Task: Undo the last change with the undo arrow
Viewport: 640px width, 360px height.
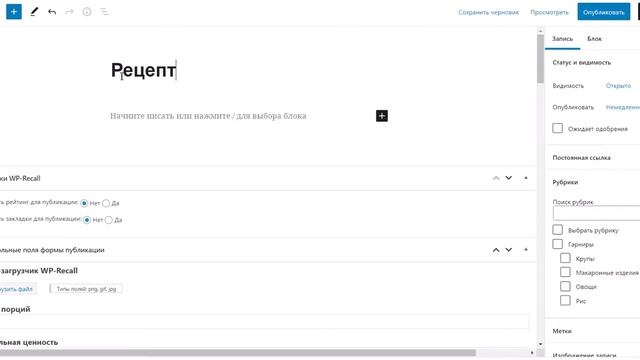Action: (52, 12)
